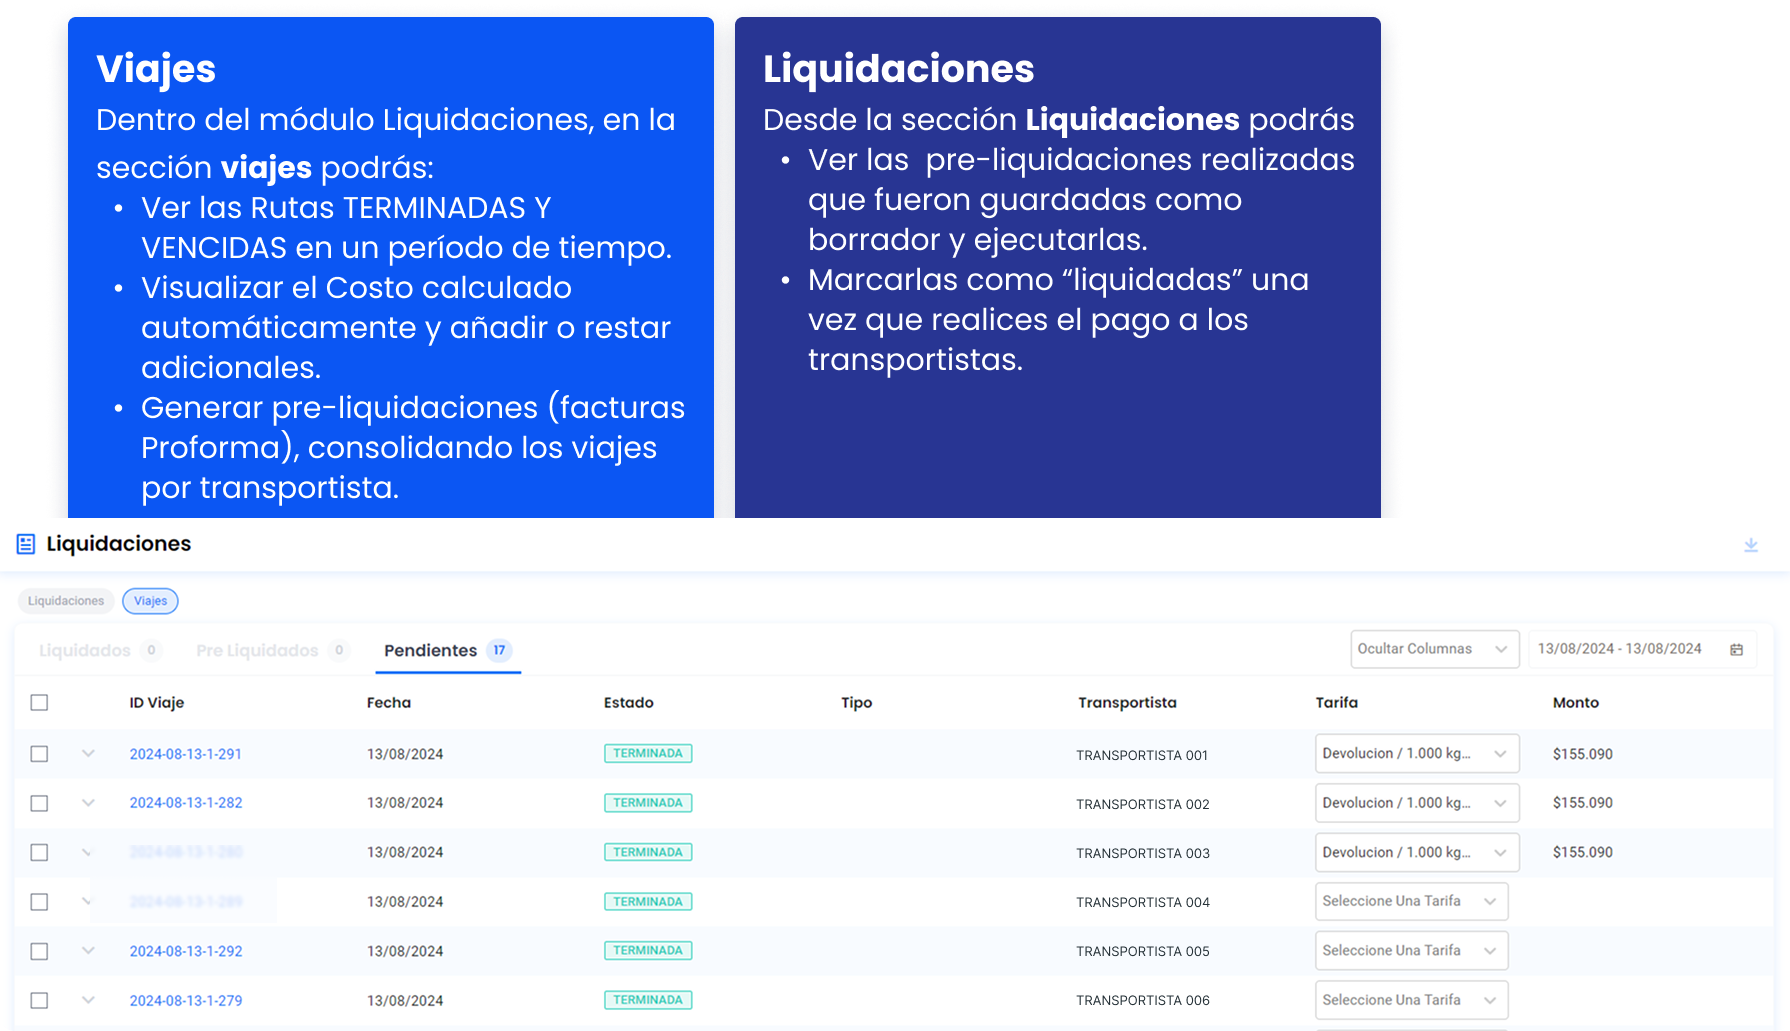Expand row chevron for trip 2024-08-13-1-292
Screen dimensions: 1790x1031
pyautogui.click(x=88, y=951)
